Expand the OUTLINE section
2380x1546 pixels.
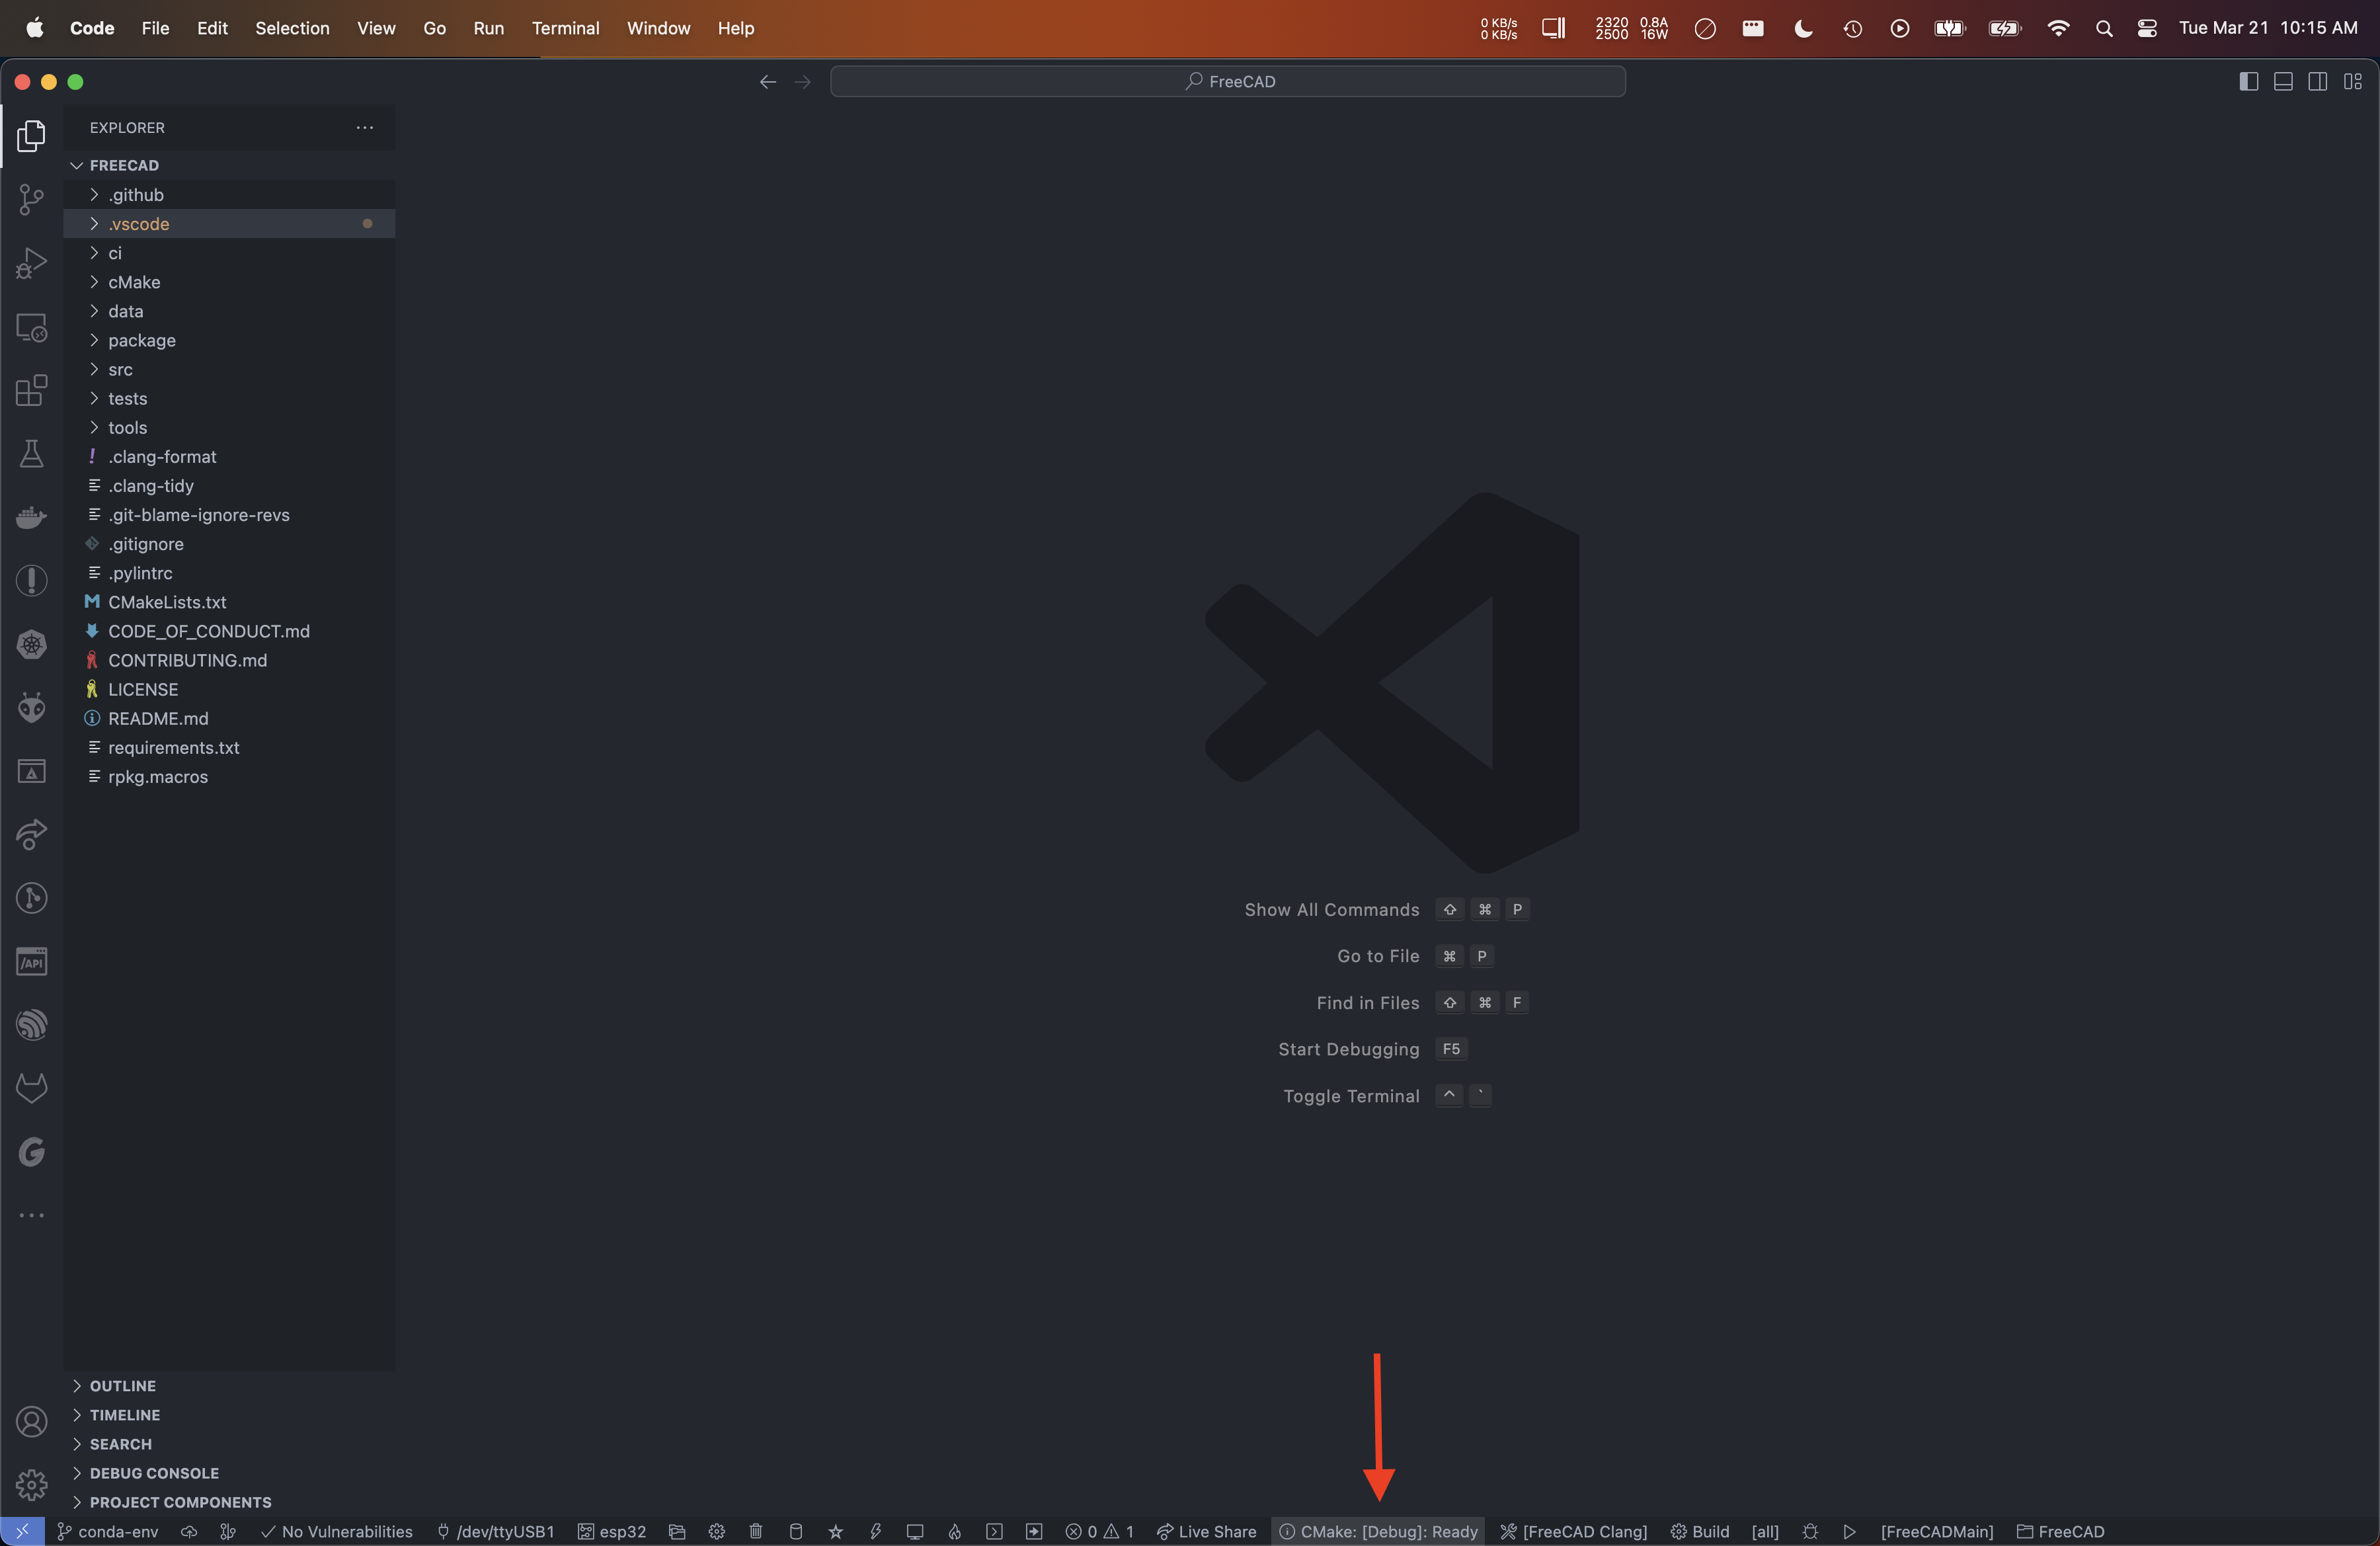[123, 1385]
